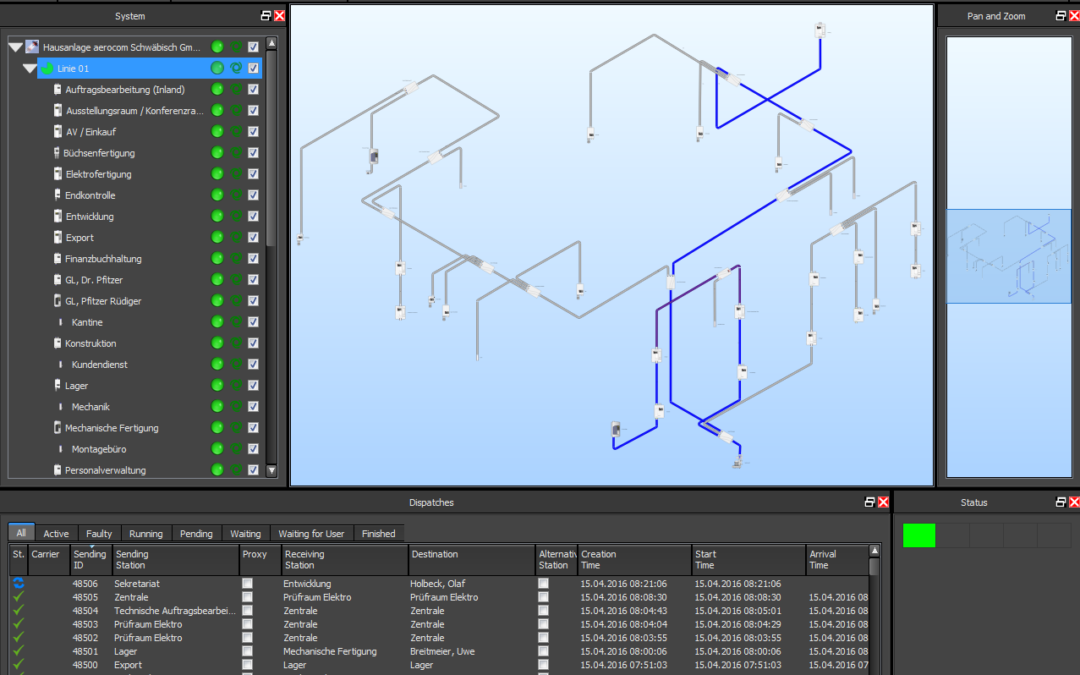Click green status light for Lager
1080x675 pixels.
pos(217,386)
